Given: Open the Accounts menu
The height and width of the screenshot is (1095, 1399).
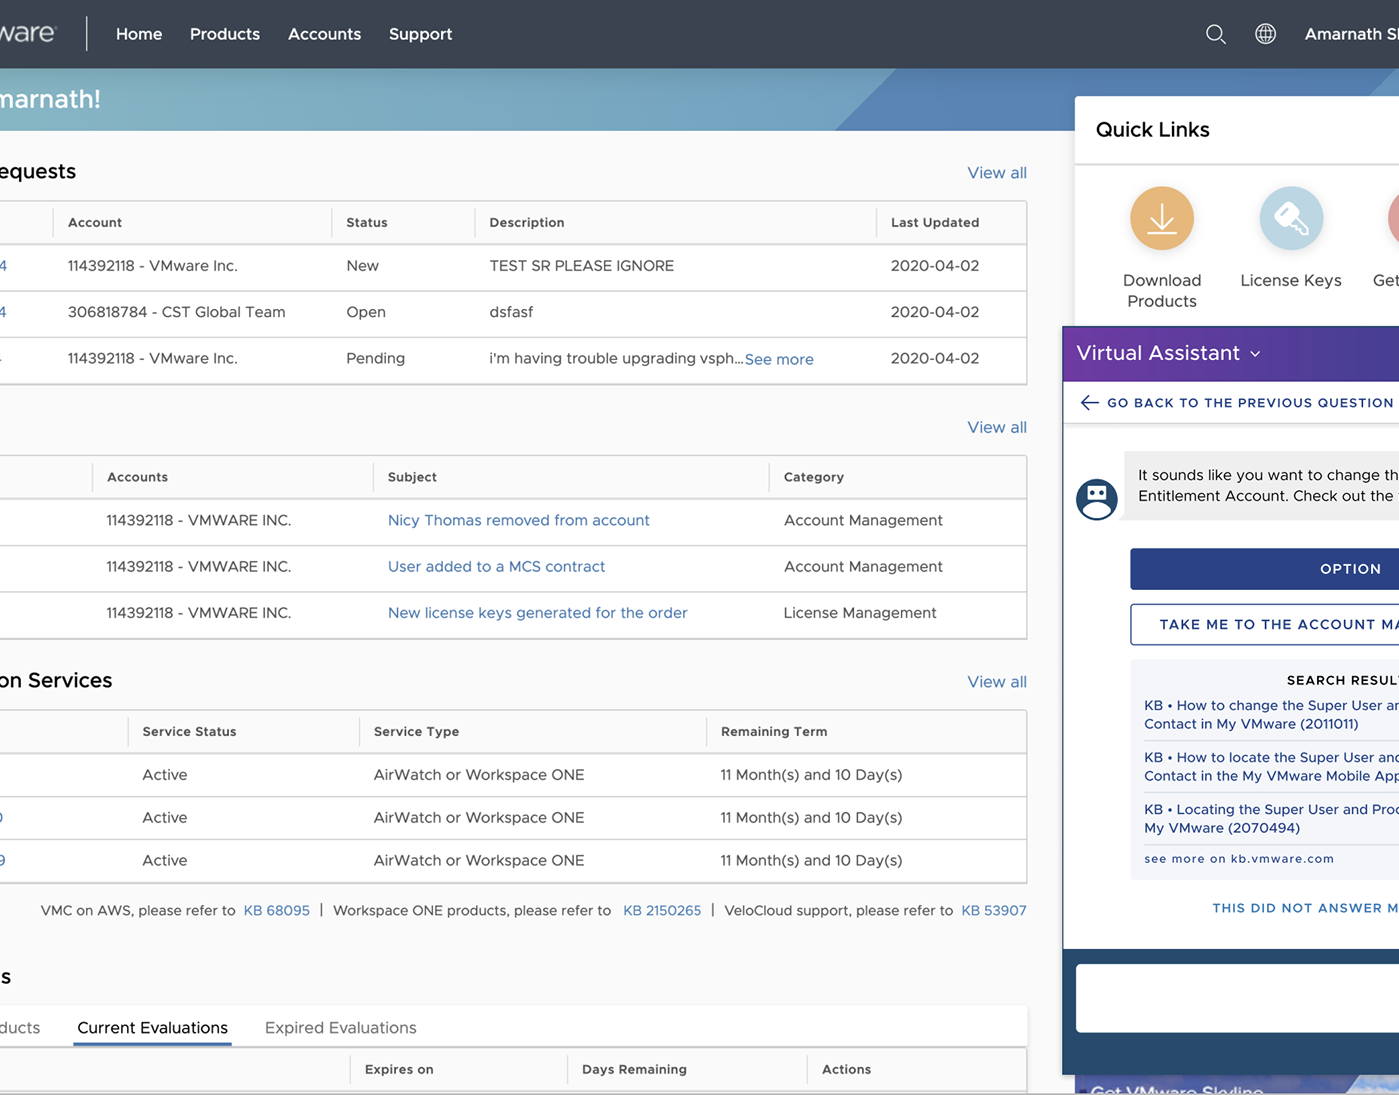Looking at the screenshot, I should click(324, 34).
